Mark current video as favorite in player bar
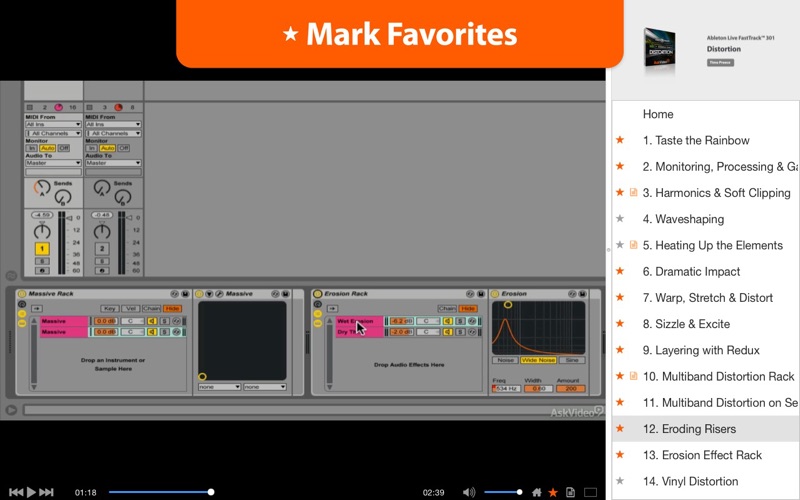The image size is (800, 500). pos(553,492)
